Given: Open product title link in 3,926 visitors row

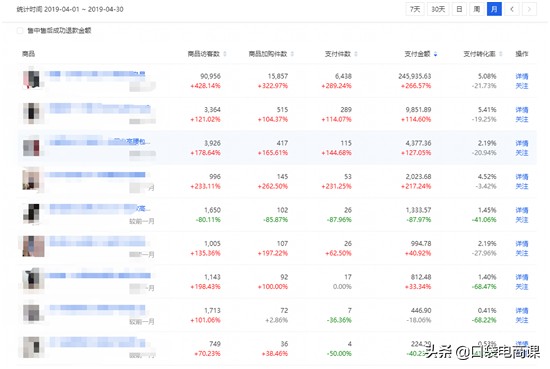Looking at the screenshot, I should click(x=100, y=142).
